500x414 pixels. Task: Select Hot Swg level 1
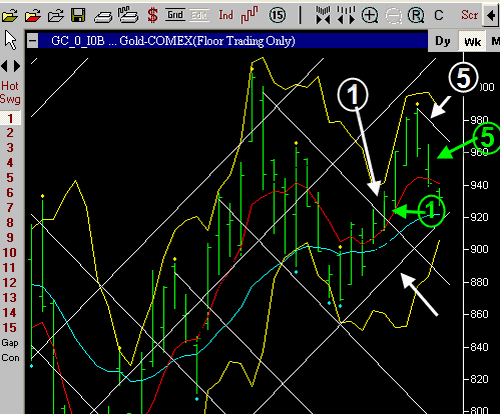pyautogui.click(x=10, y=118)
